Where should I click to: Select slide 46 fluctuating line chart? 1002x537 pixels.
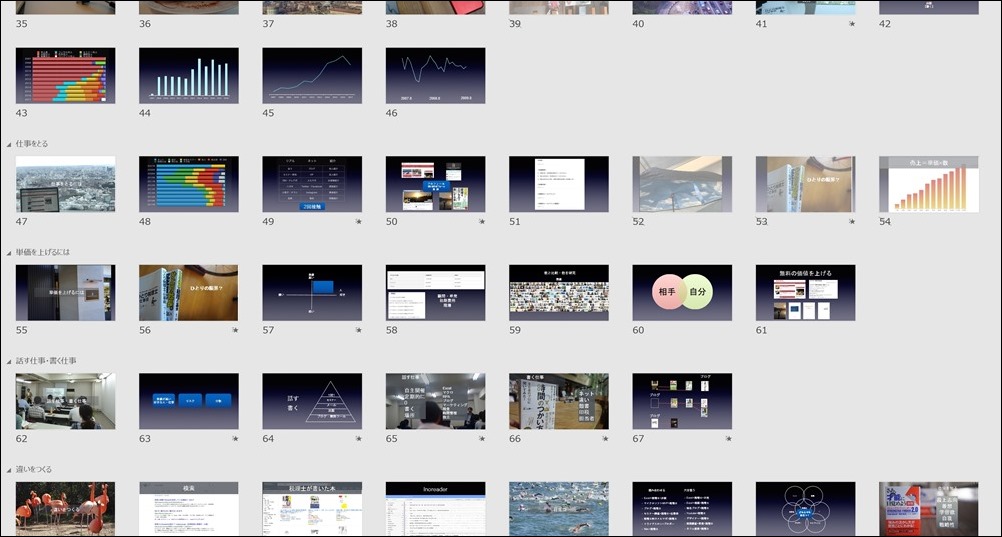pyautogui.click(x=436, y=75)
